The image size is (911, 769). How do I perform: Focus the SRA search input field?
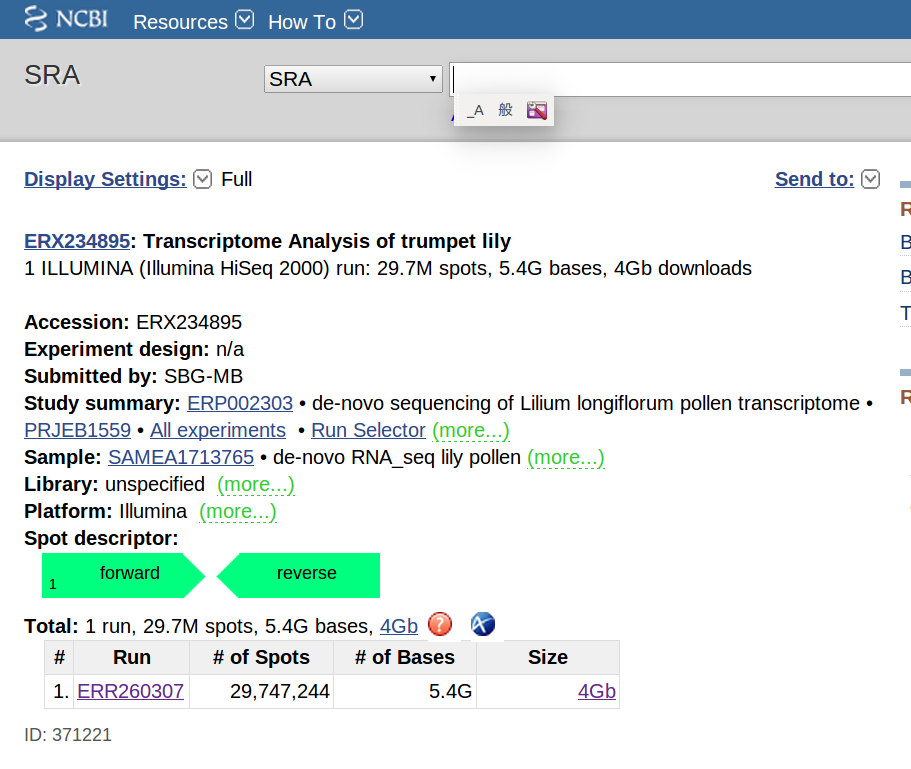point(680,80)
